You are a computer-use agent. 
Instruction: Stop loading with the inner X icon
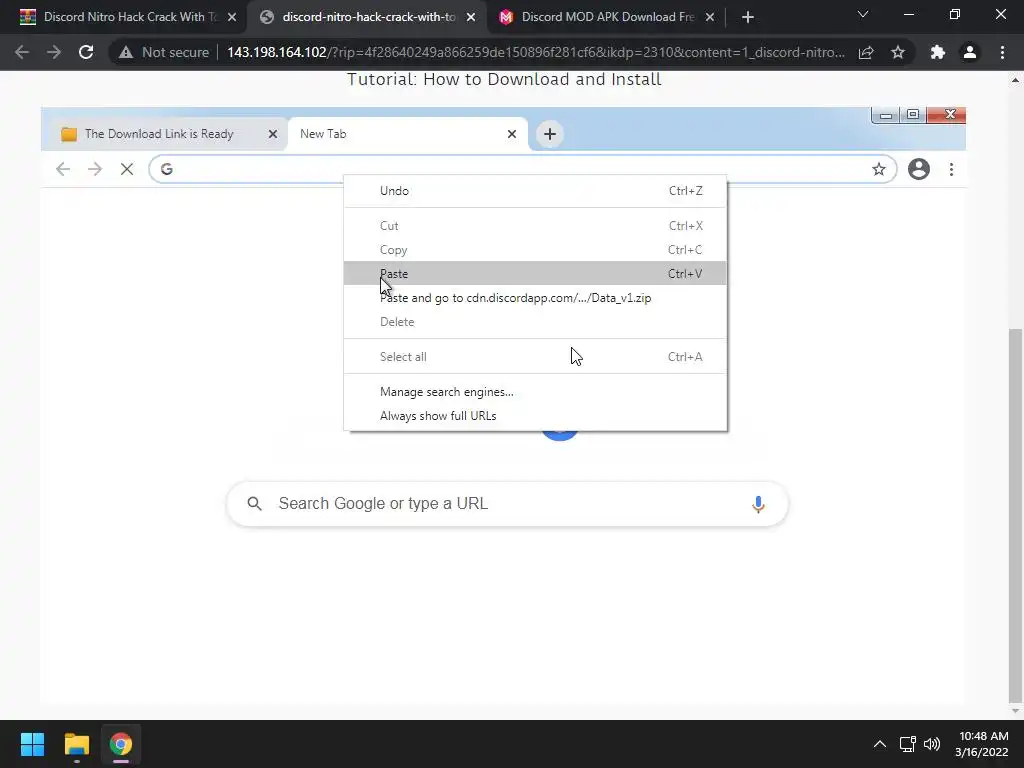[x=127, y=169]
